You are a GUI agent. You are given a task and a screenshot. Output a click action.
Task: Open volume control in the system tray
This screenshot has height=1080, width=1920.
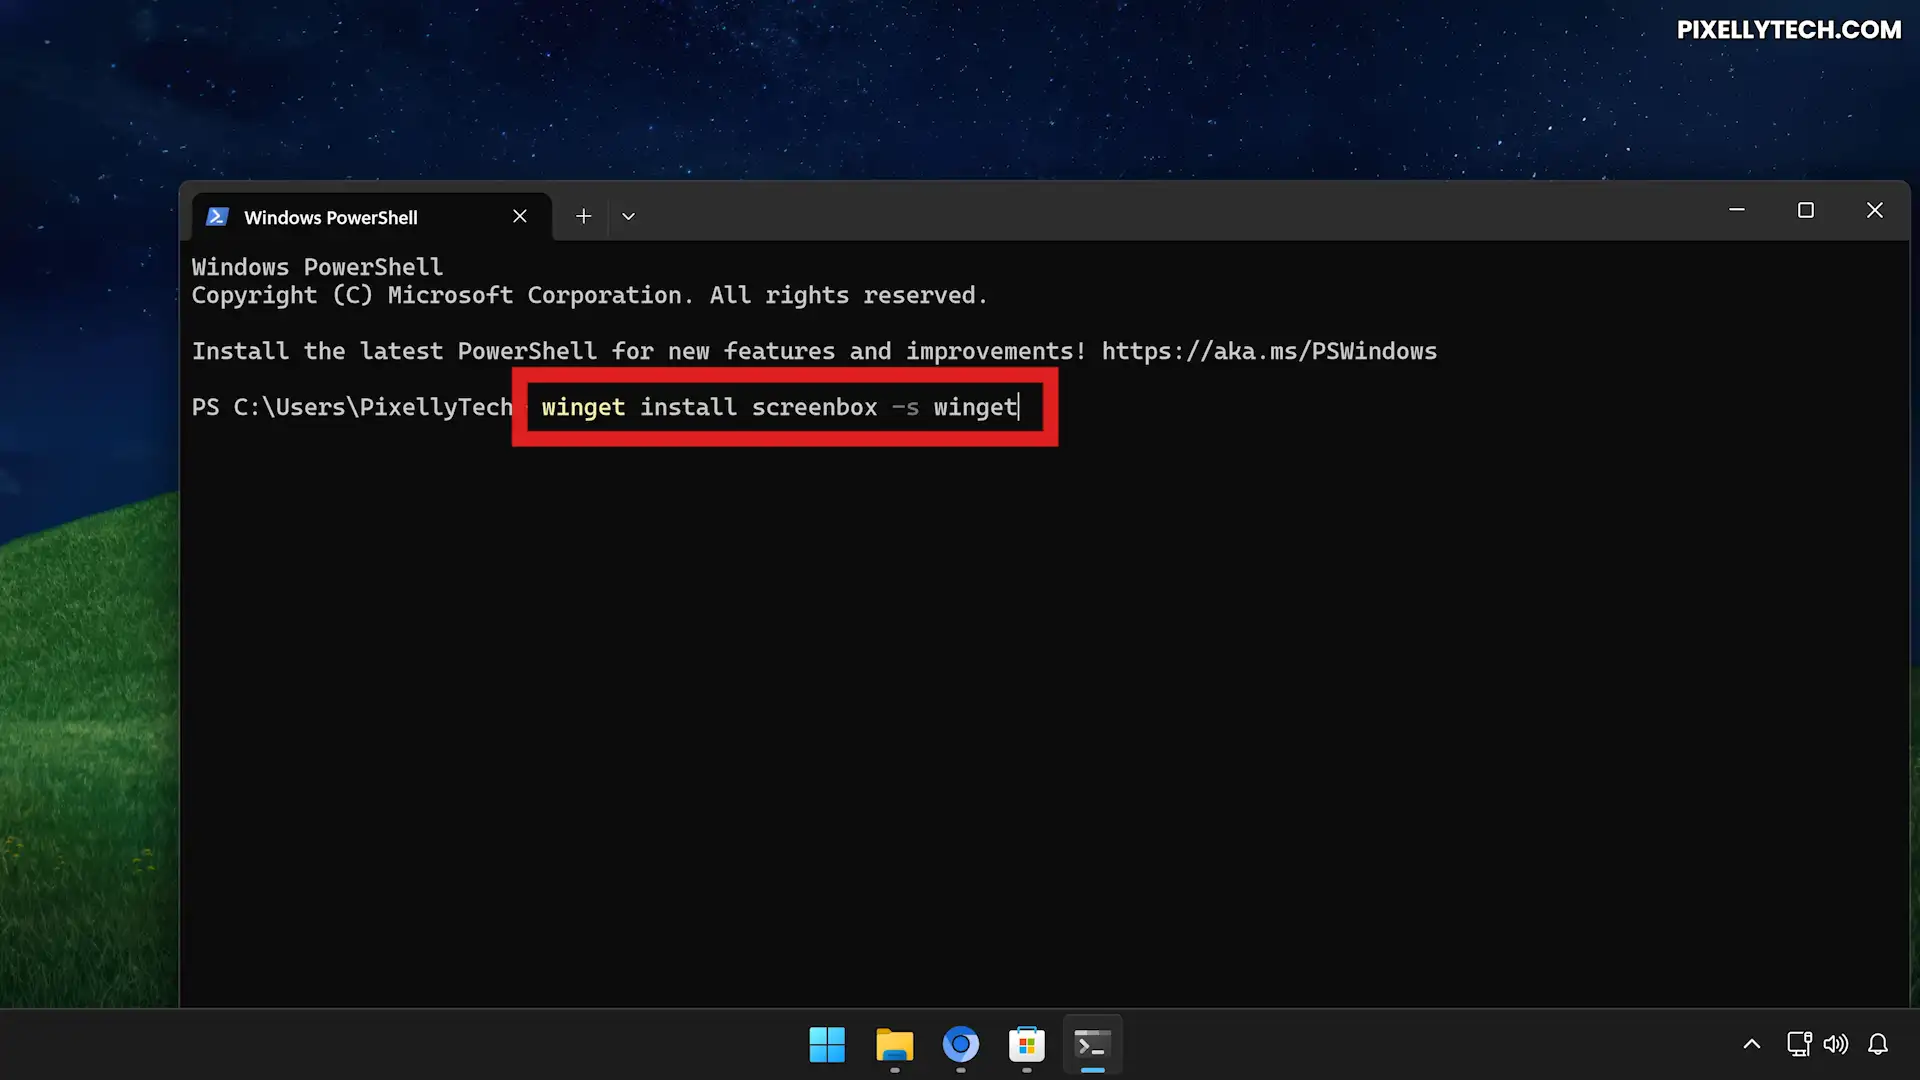[x=1836, y=1045]
